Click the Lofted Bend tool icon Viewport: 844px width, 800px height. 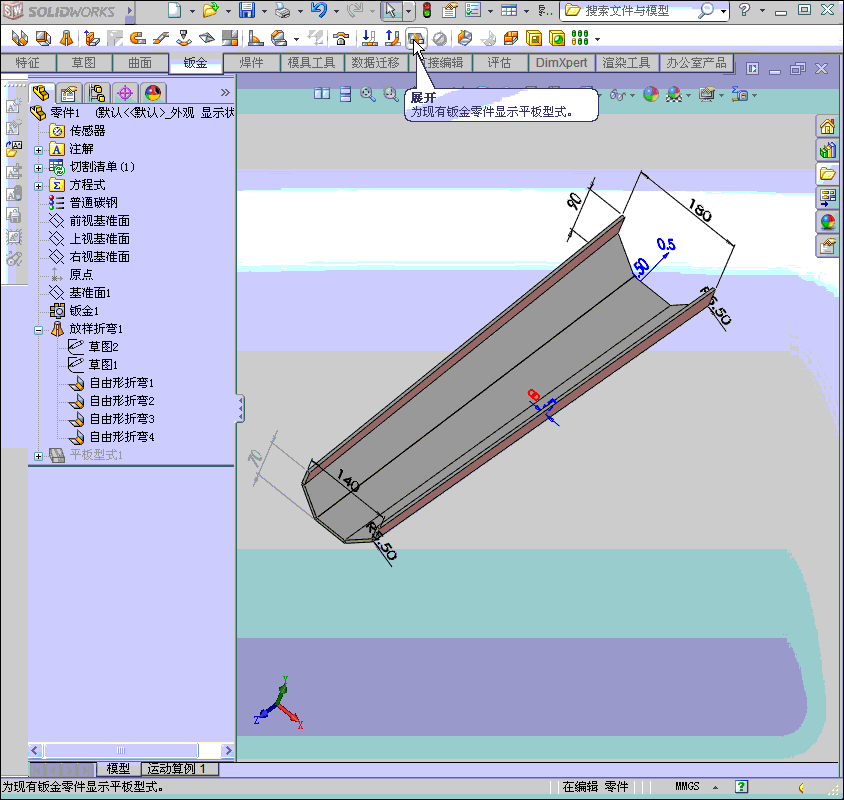point(66,38)
